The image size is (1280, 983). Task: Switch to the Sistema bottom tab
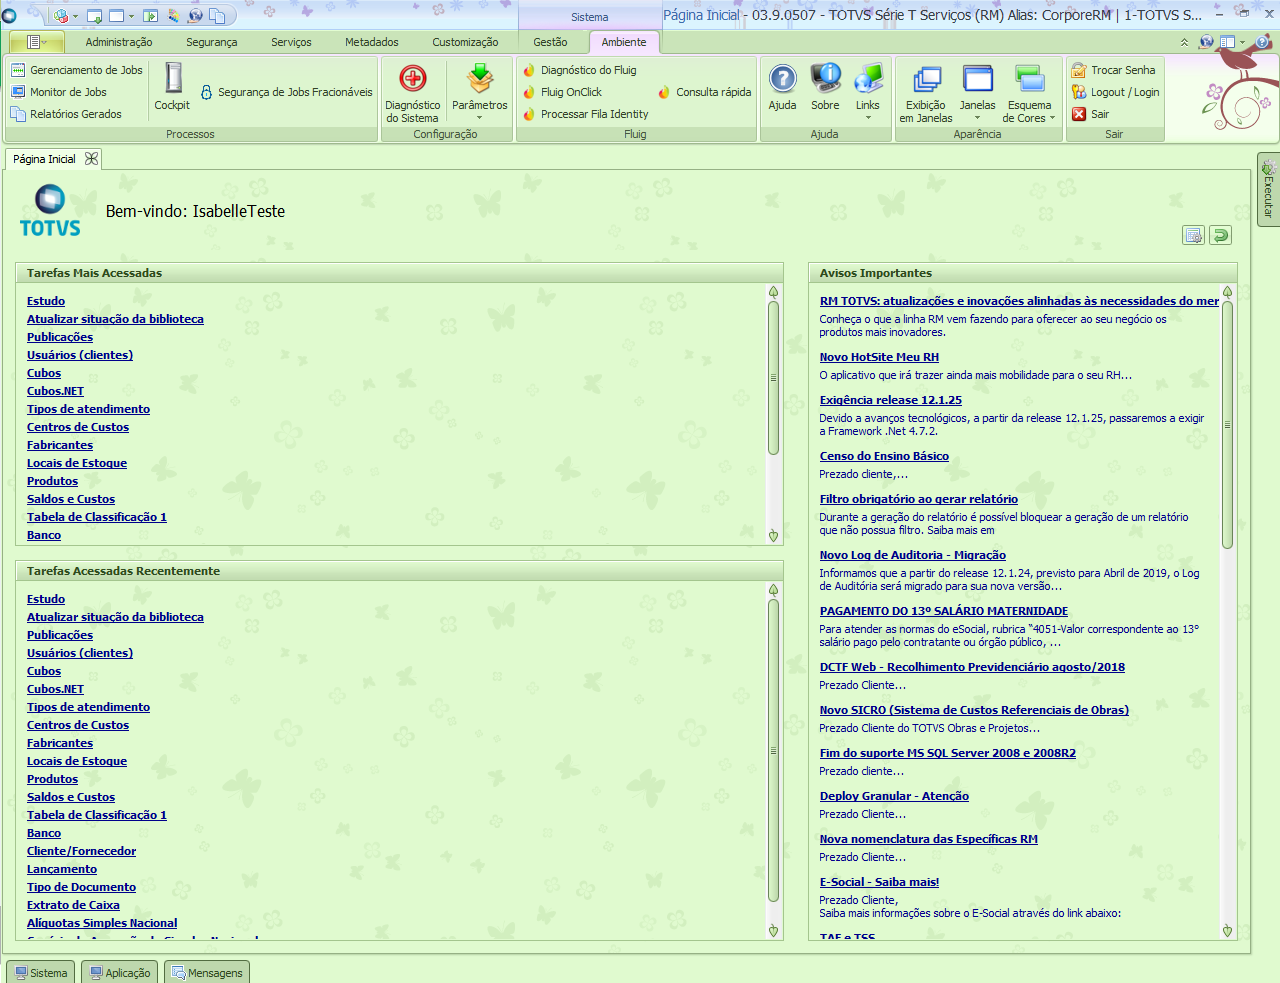click(41, 972)
